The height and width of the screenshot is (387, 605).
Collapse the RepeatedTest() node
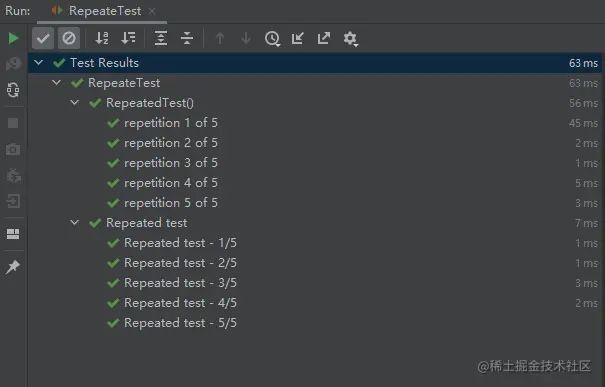pos(74,102)
